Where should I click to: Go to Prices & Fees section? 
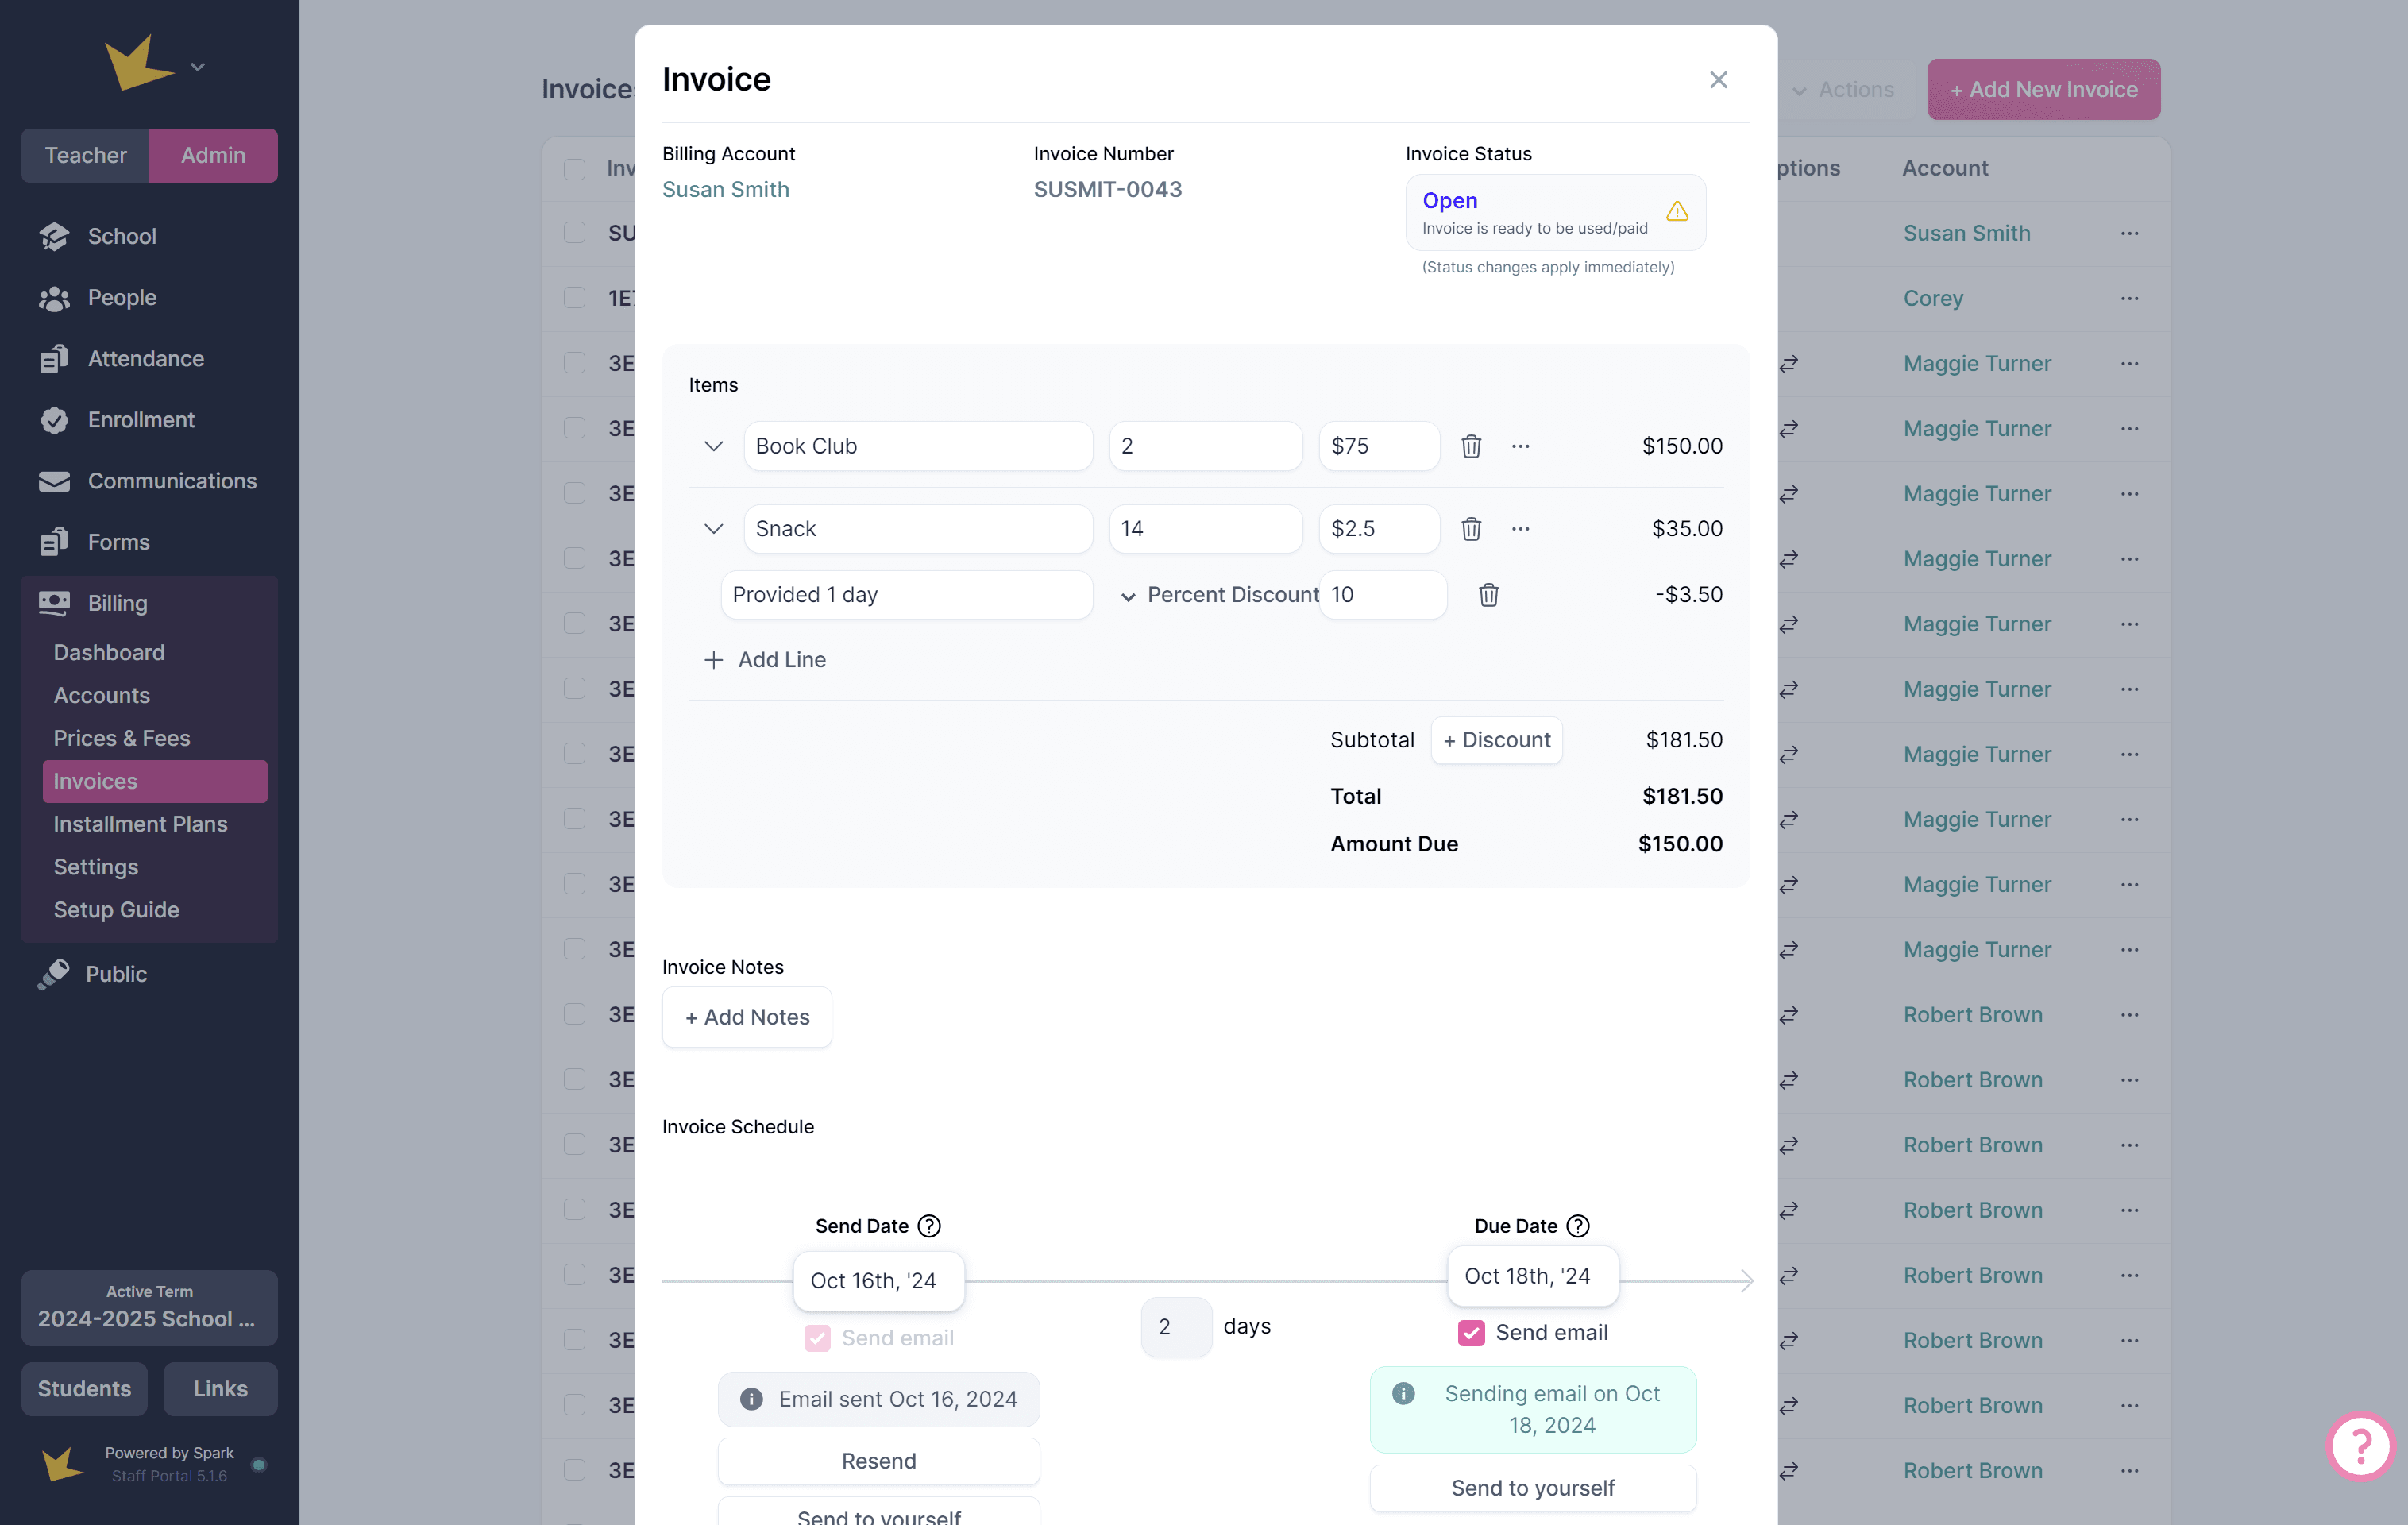(121, 738)
